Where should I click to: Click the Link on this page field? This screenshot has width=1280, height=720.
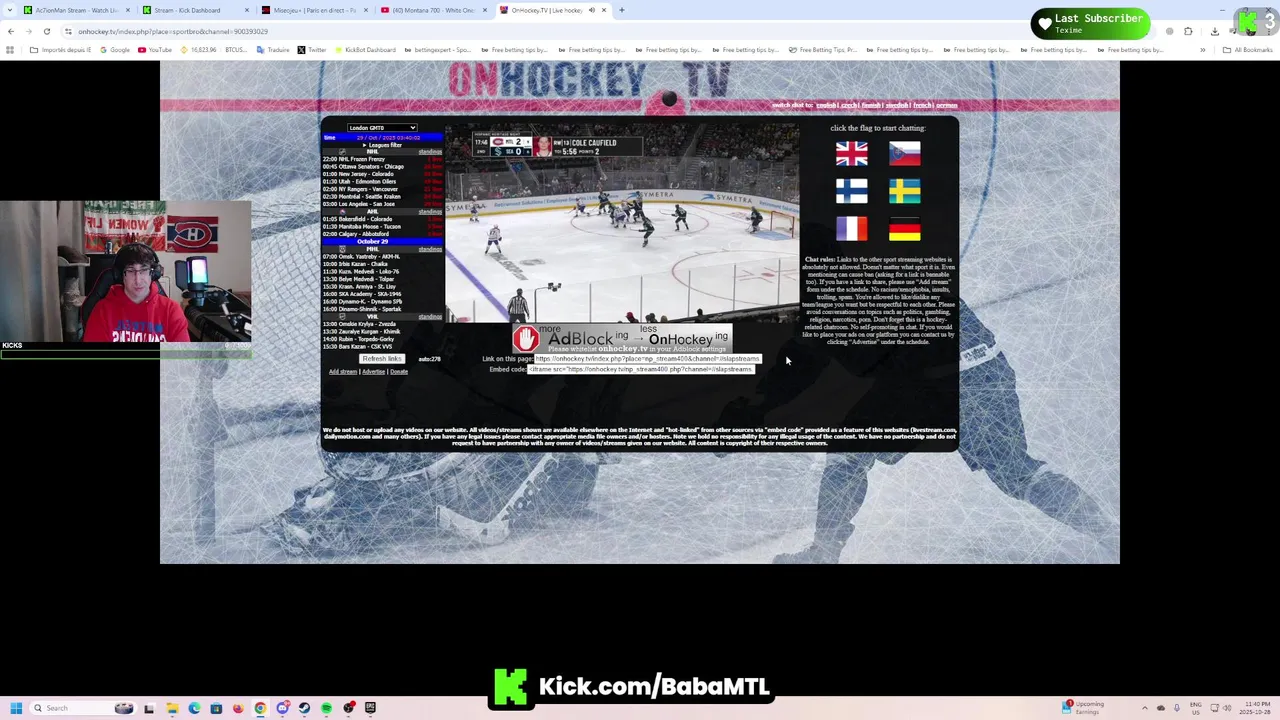click(648, 359)
